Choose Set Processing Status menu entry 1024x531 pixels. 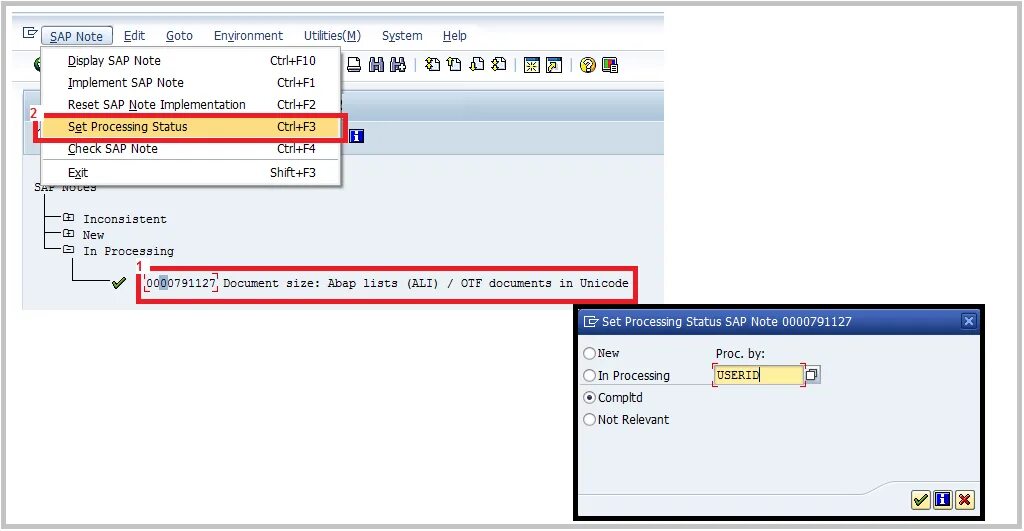[x=191, y=127]
